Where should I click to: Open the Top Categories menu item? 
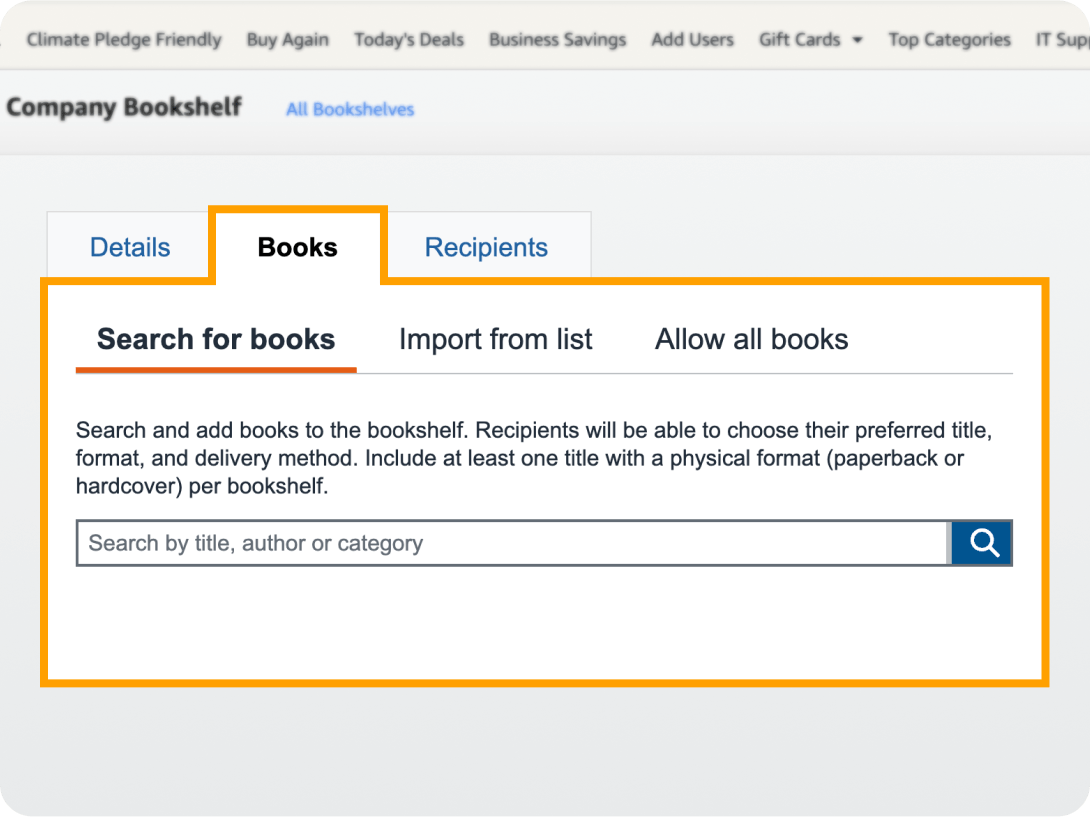(x=949, y=40)
